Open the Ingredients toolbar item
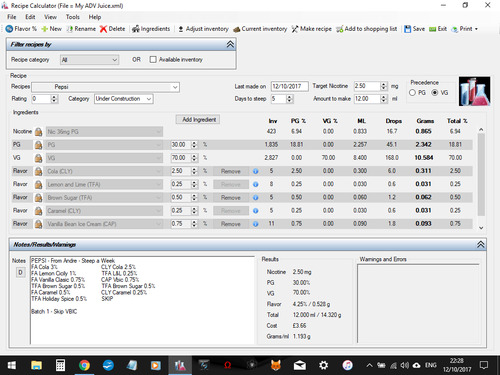500x375 pixels. [x=151, y=29]
